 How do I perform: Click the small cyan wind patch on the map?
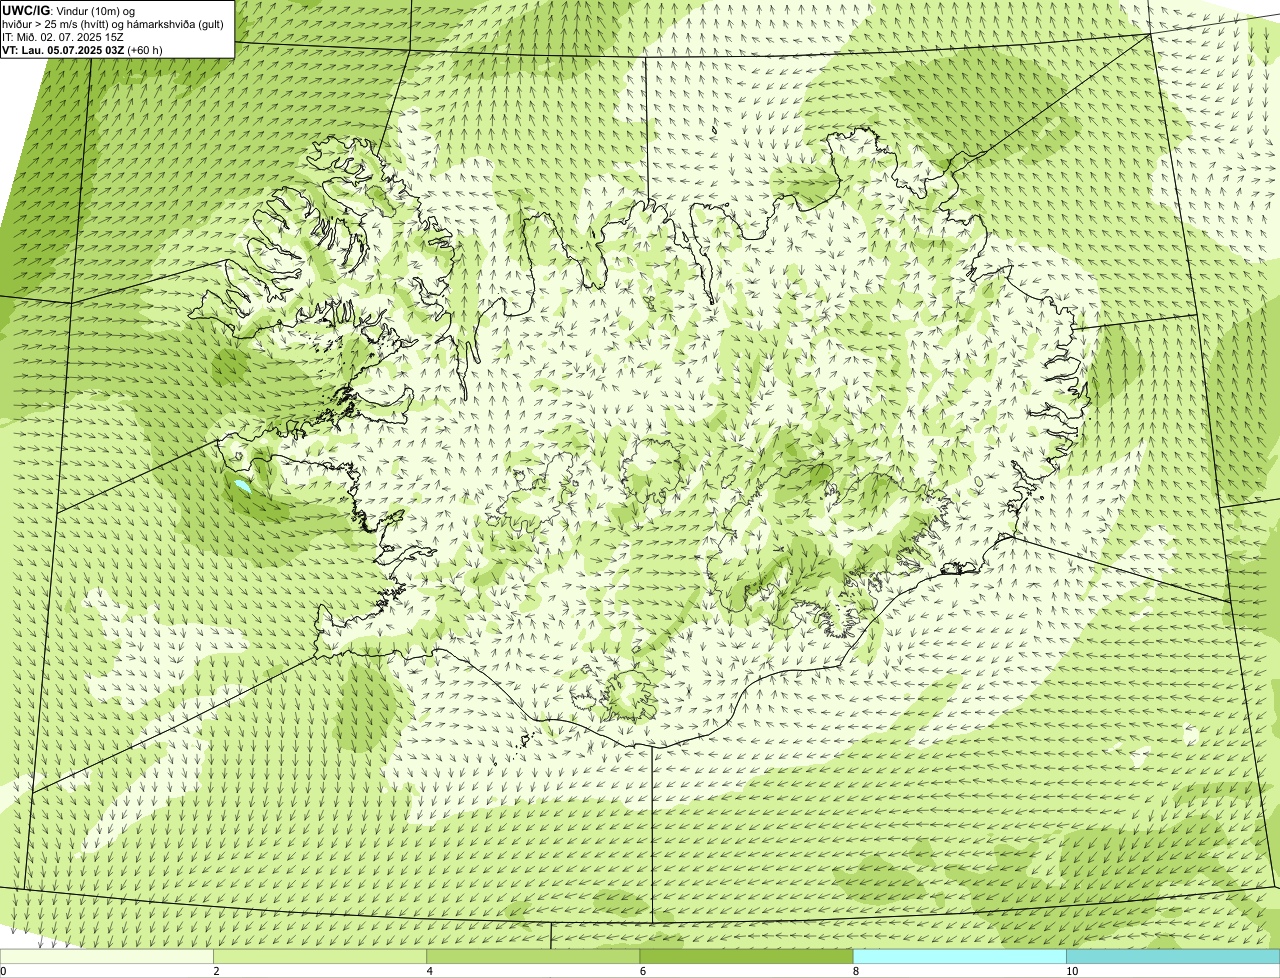[242, 487]
